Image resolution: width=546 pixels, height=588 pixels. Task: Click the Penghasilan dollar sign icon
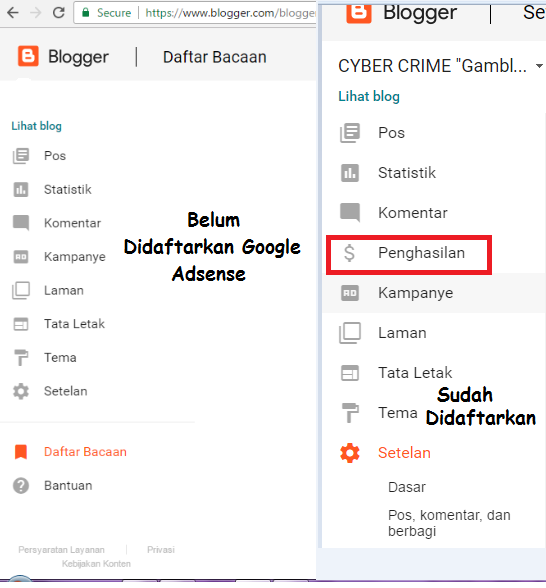(x=349, y=253)
